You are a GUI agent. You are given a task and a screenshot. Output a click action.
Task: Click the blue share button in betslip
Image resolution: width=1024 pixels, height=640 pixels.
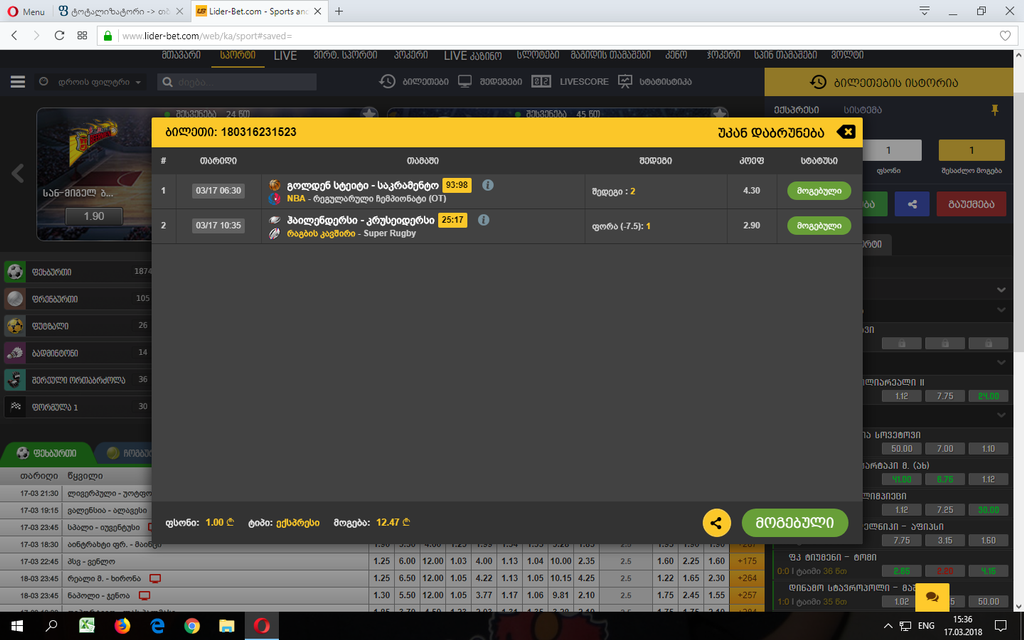click(912, 204)
